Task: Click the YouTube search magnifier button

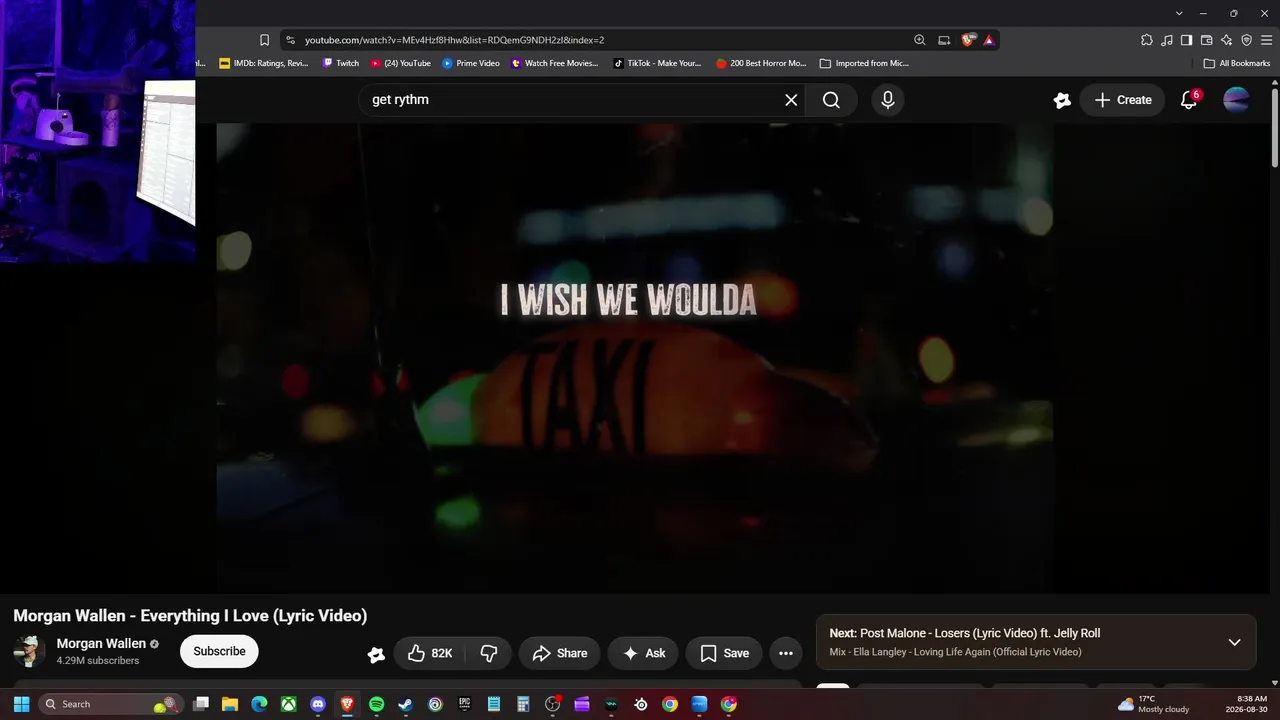Action: [x=831, y=100]
